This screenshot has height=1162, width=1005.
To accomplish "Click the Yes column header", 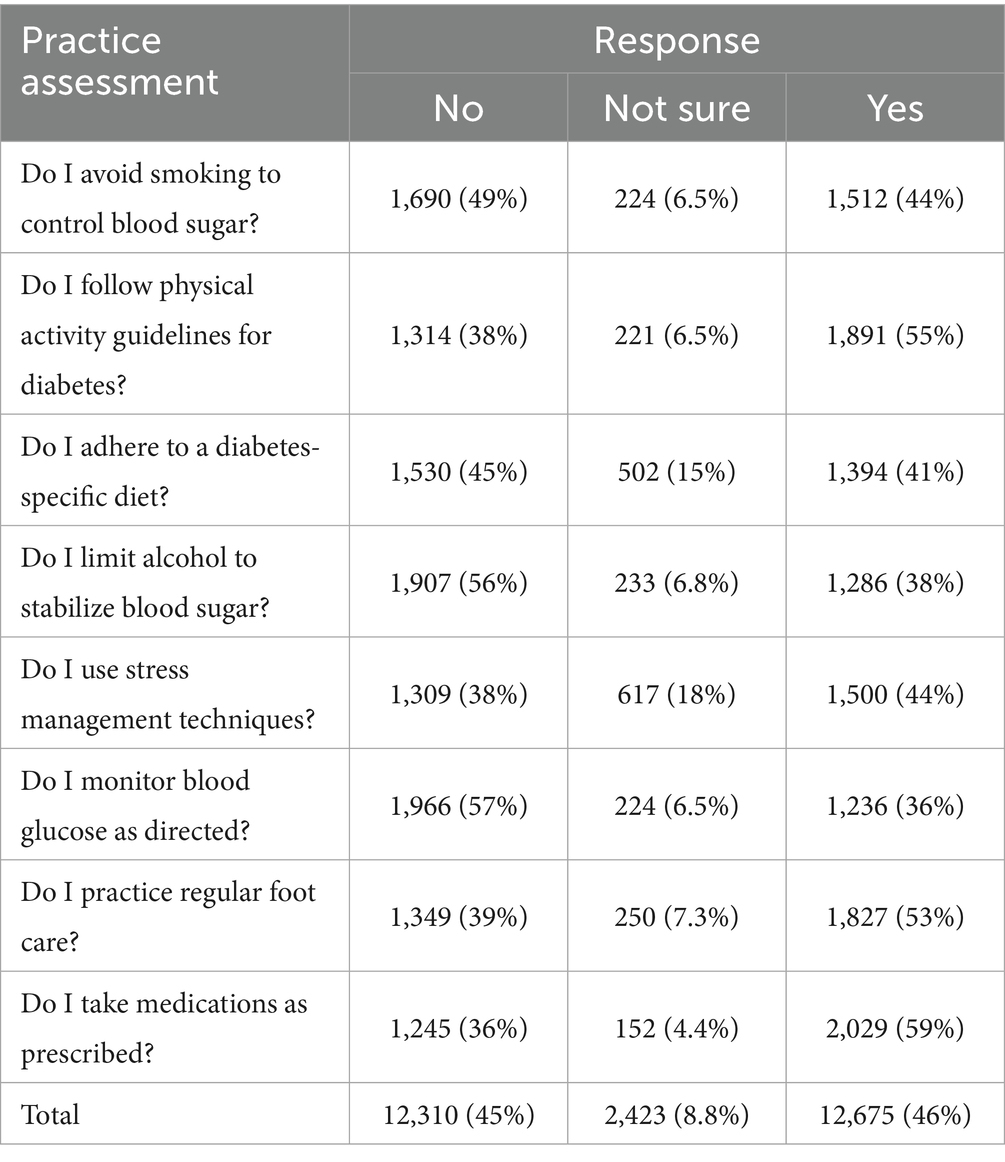I will (x=895, y=107).
